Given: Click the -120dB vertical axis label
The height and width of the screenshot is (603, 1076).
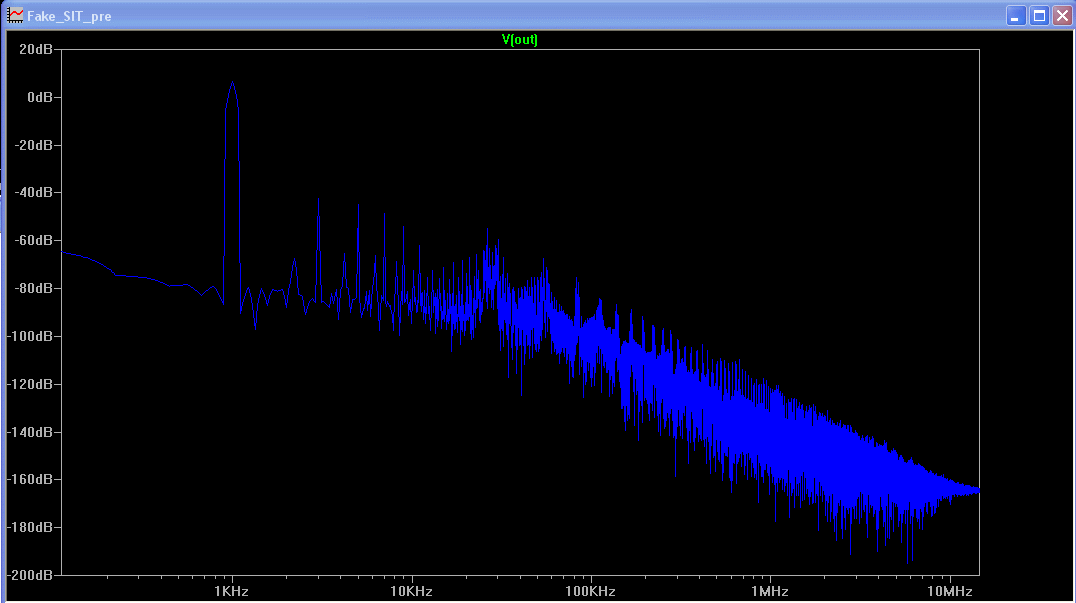Looking at the screenshot, I should tap(30, 384).
